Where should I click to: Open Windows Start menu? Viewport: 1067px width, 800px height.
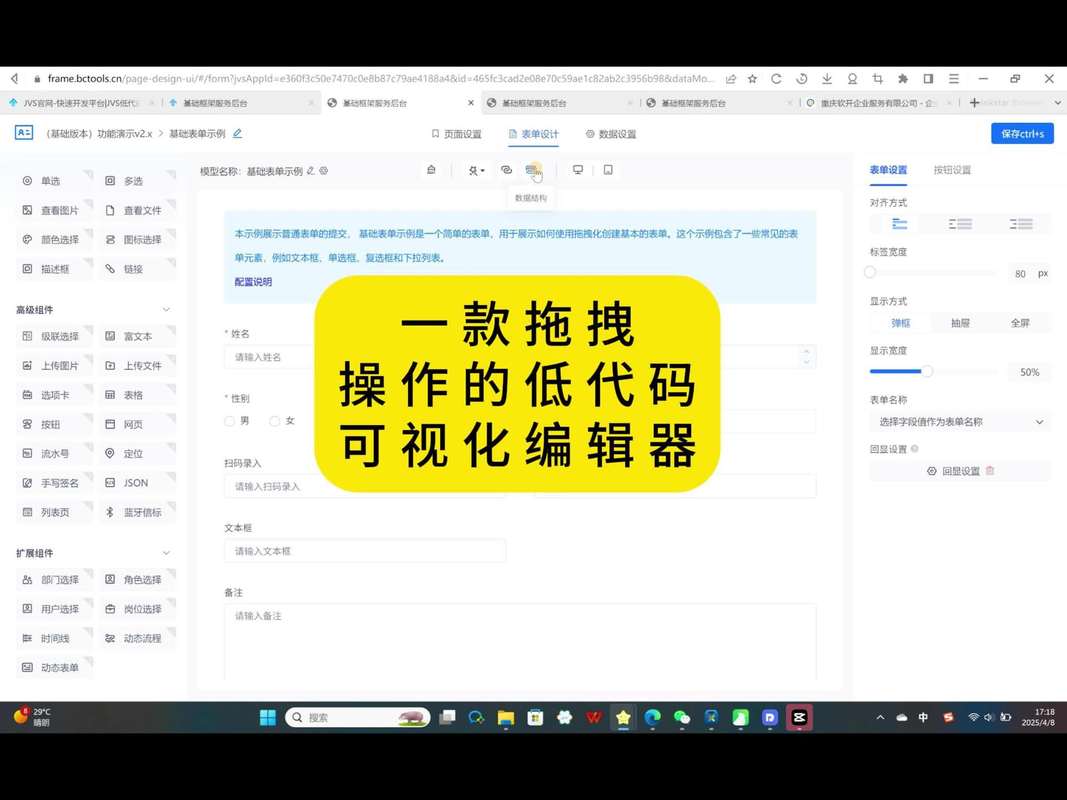click(x=268, y=718)
